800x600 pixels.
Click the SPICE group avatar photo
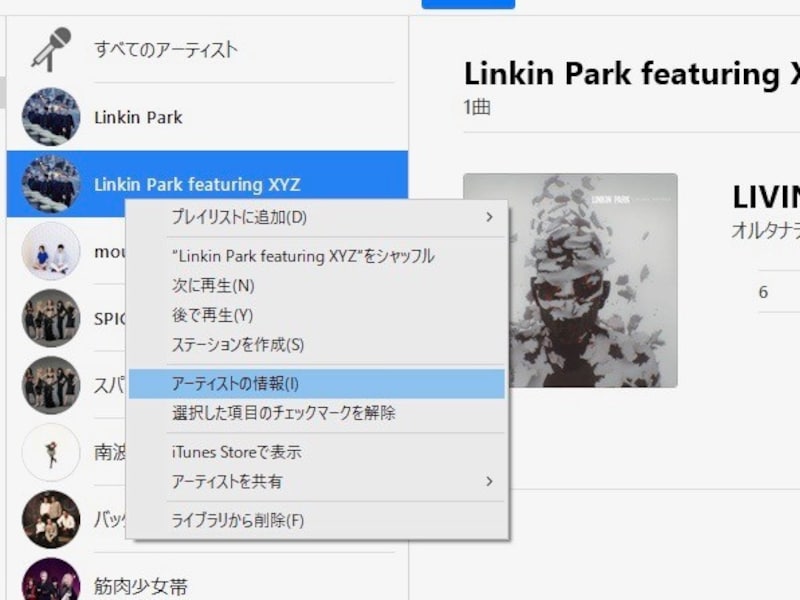click(51, 318)
